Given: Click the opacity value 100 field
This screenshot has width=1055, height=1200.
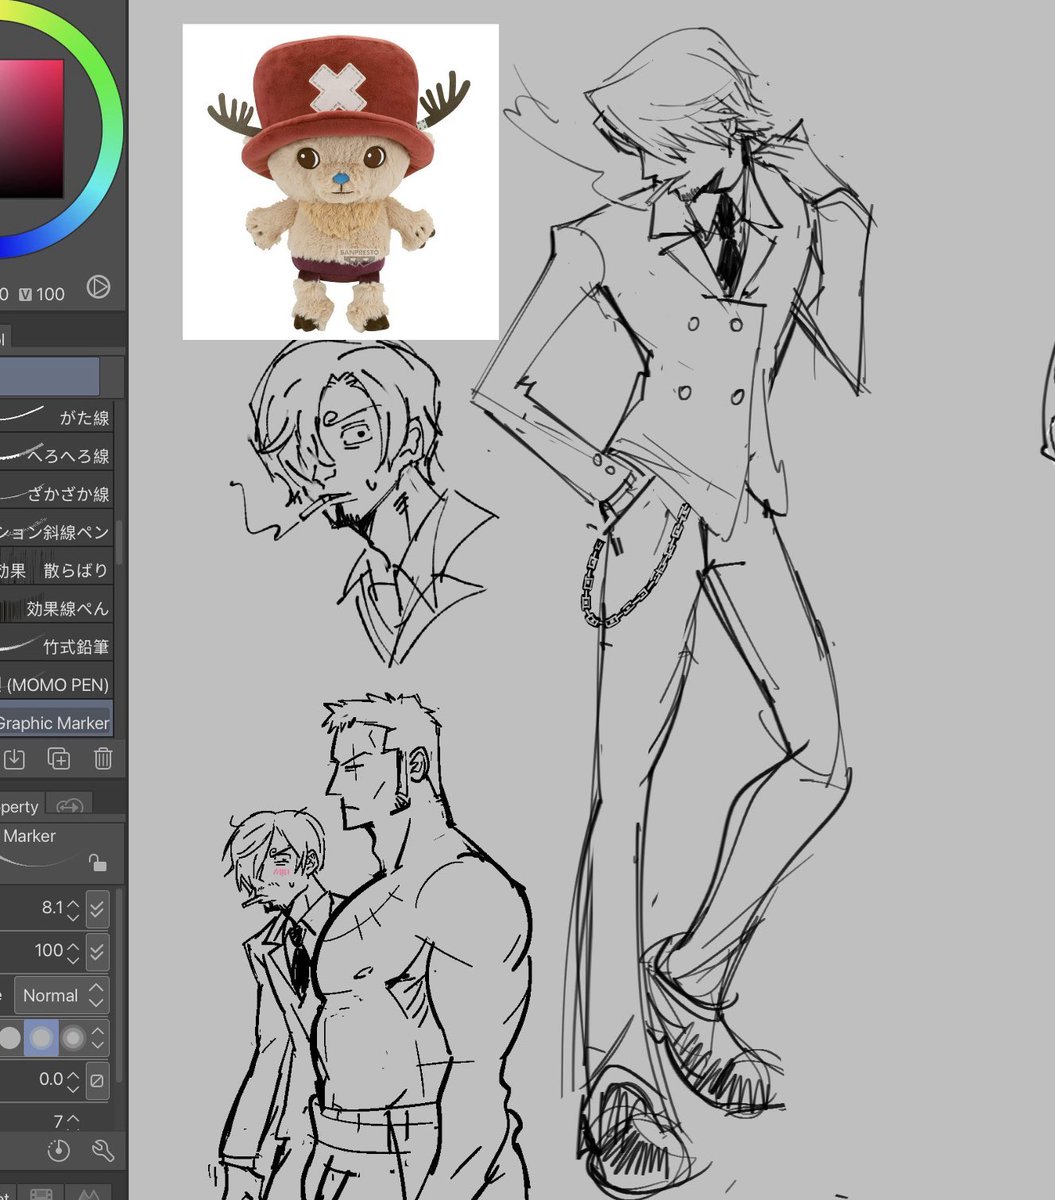Looking at the screenshot, I should [x=48, y=950].
